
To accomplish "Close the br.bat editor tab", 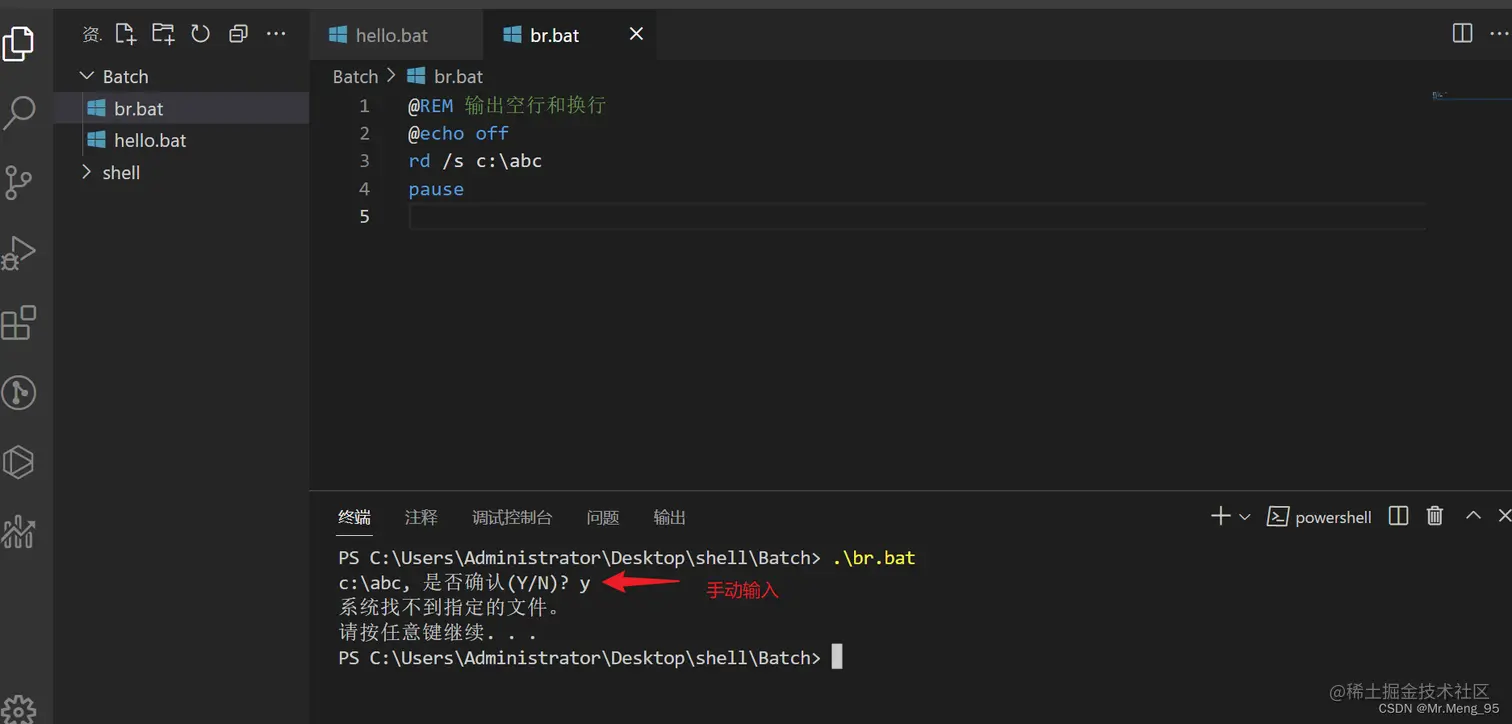I will pyautogui.click(x=636, y=34).
